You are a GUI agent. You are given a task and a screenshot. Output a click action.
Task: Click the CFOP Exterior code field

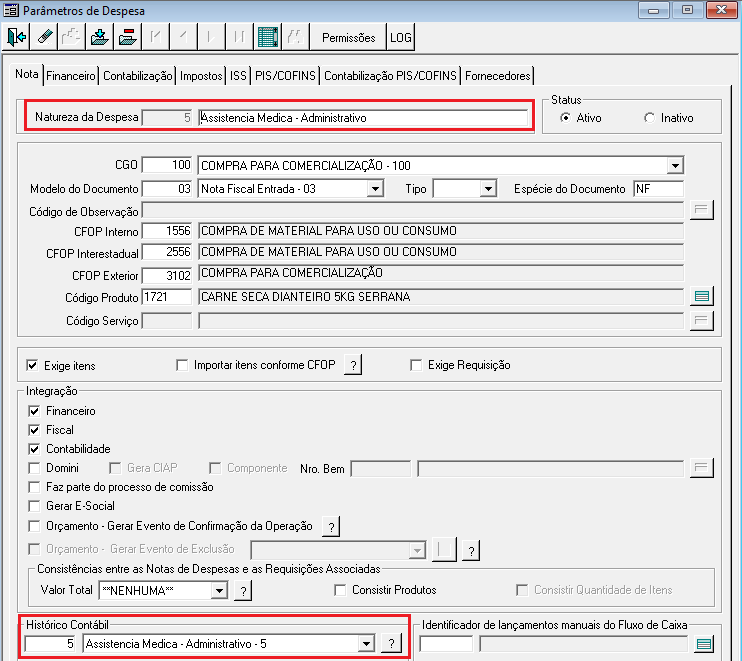pos(167,275)
